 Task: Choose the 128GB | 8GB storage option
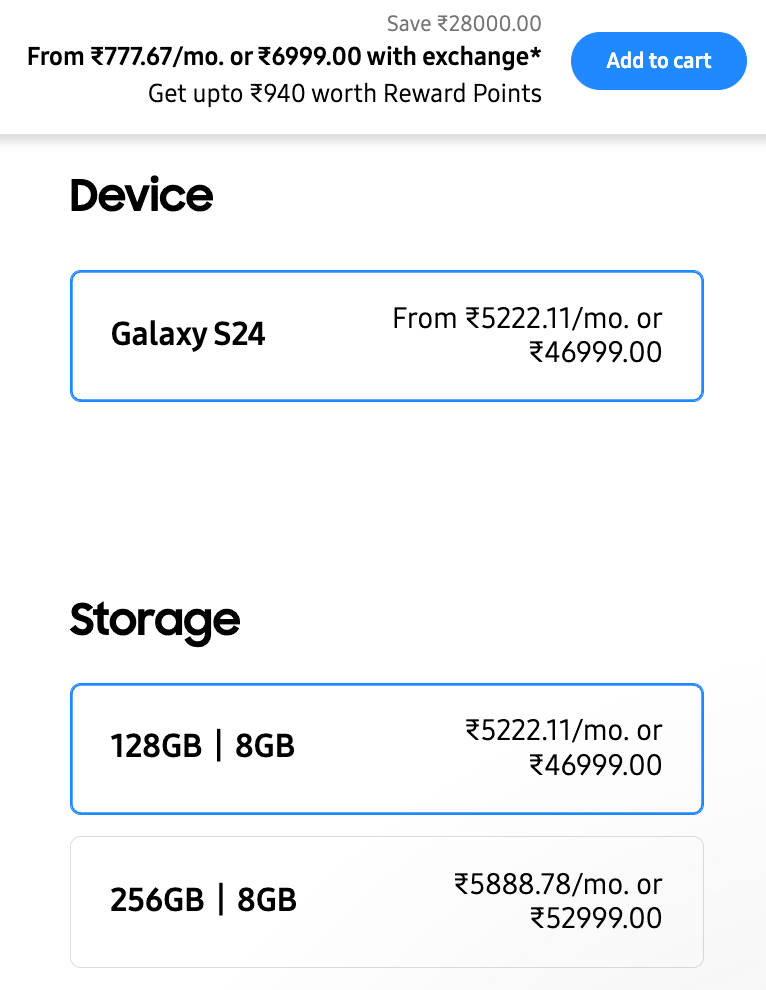[x=386, y=749]
